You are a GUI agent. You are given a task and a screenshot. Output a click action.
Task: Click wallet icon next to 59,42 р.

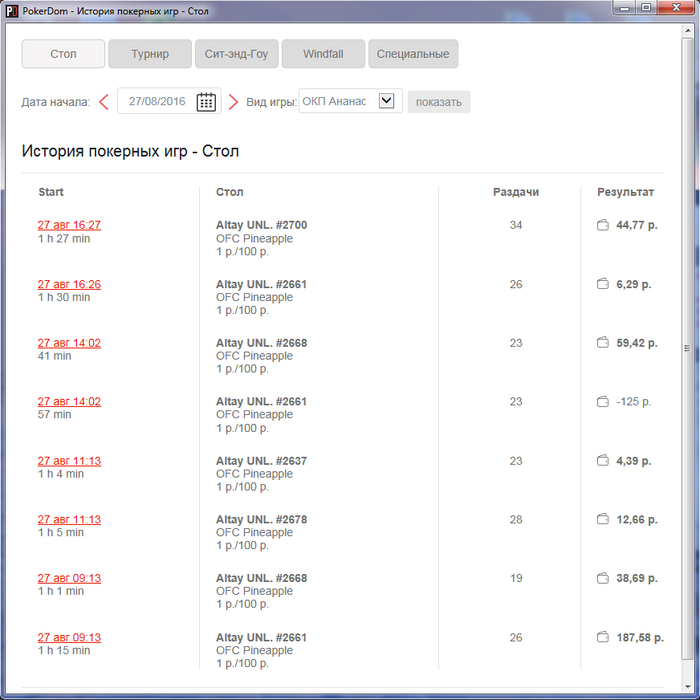tap(603, 343)
